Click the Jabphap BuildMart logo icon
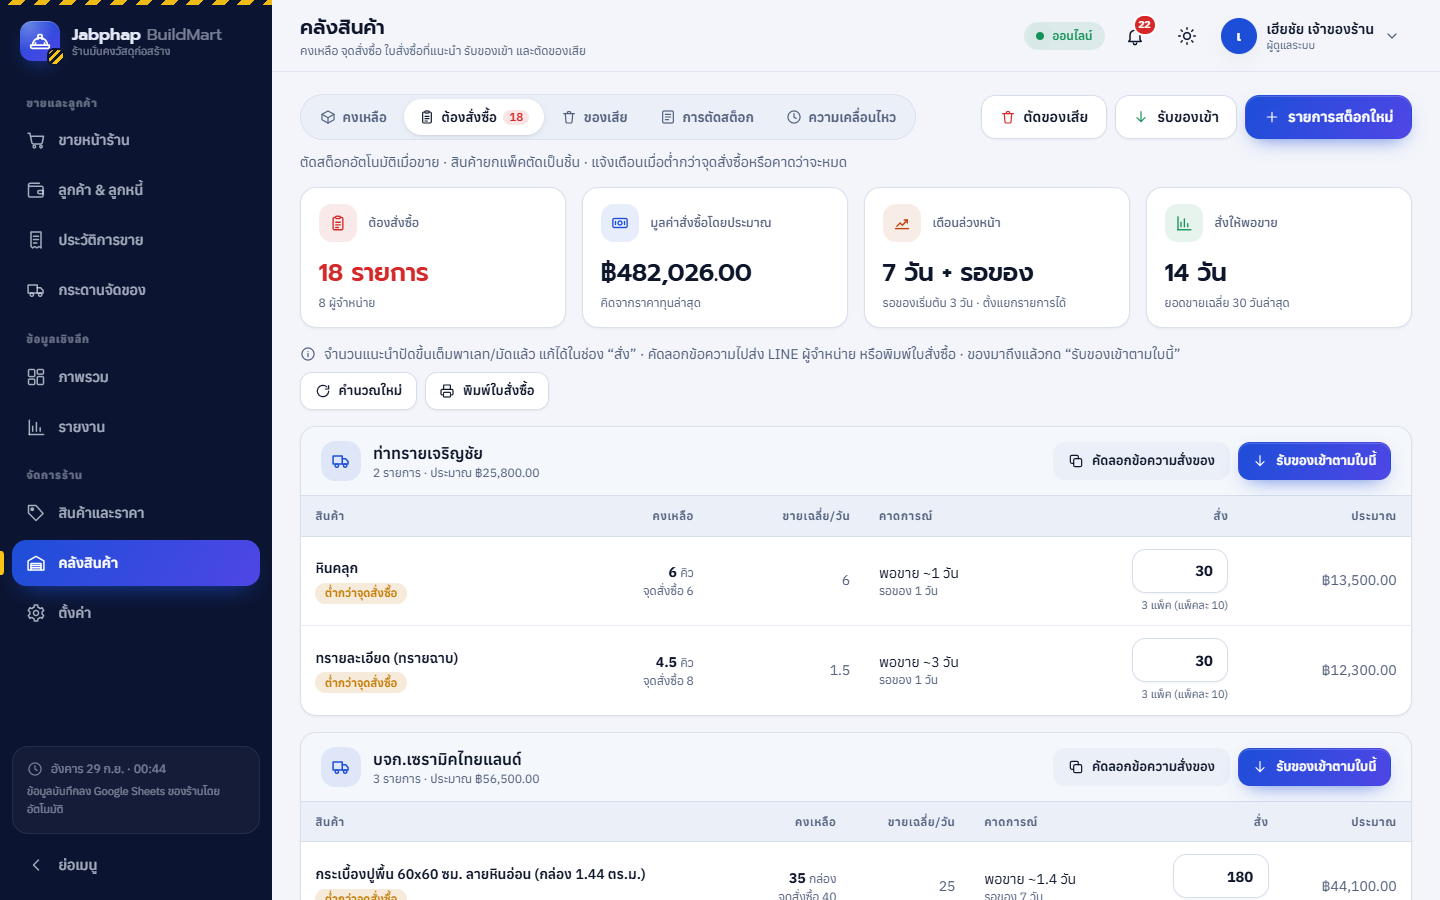This screenshot has width=1440, height=900. [40, 42]
